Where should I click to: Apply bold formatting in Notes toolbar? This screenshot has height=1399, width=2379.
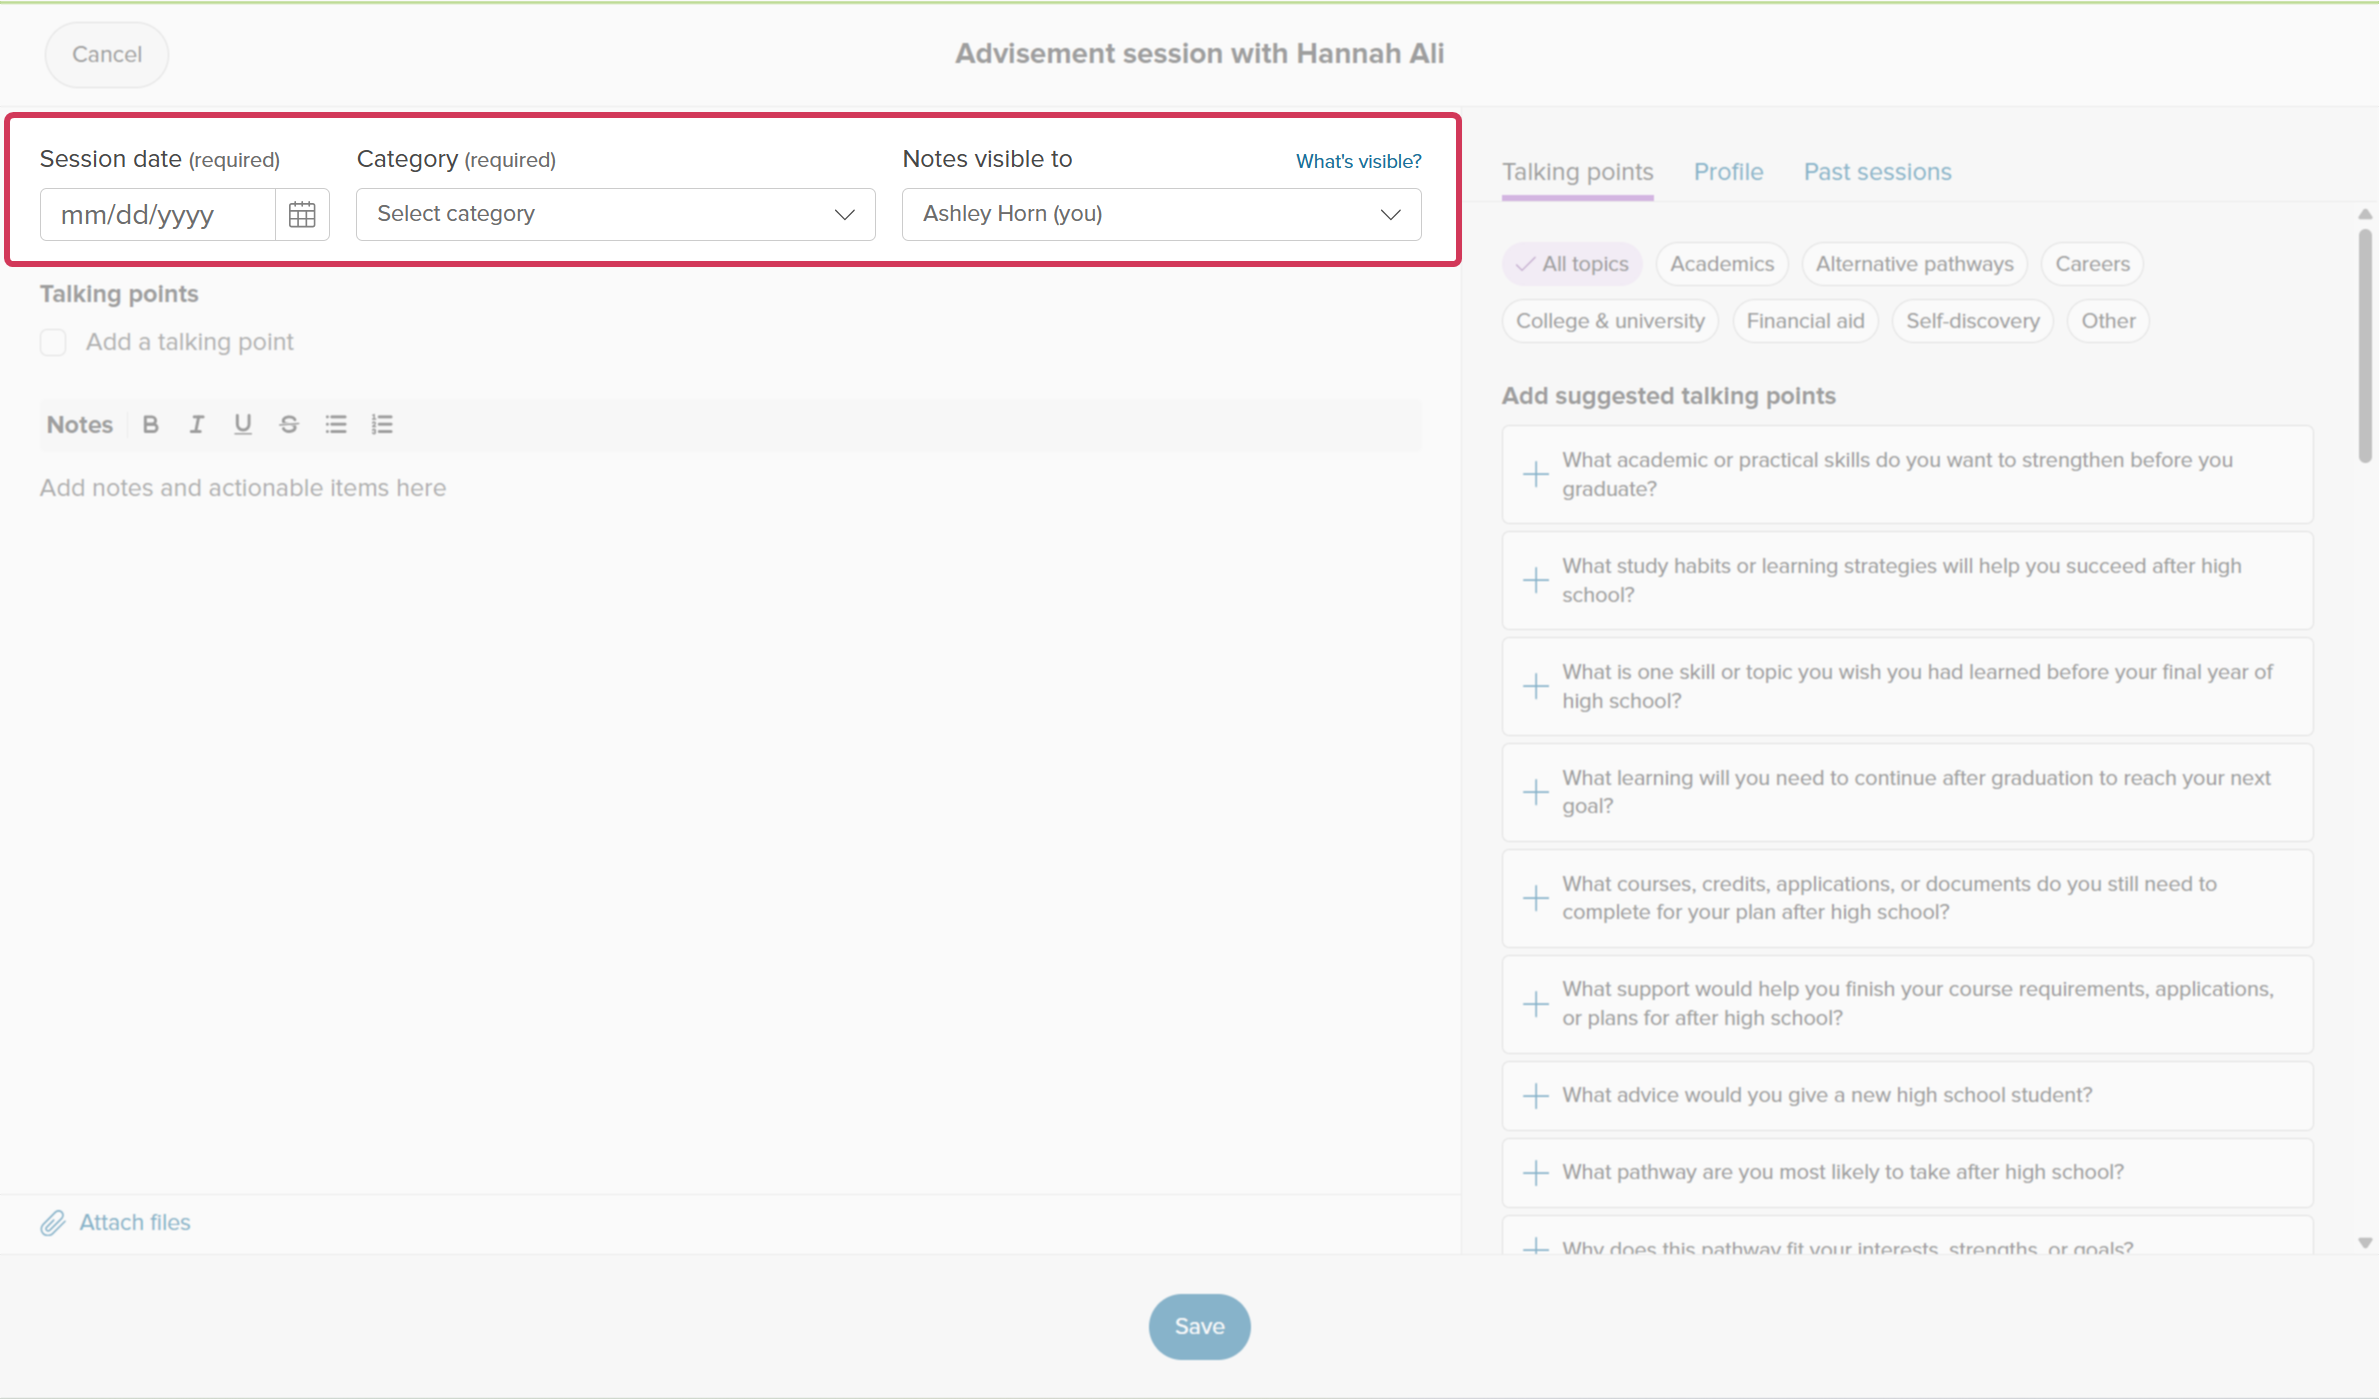point(151,425)
